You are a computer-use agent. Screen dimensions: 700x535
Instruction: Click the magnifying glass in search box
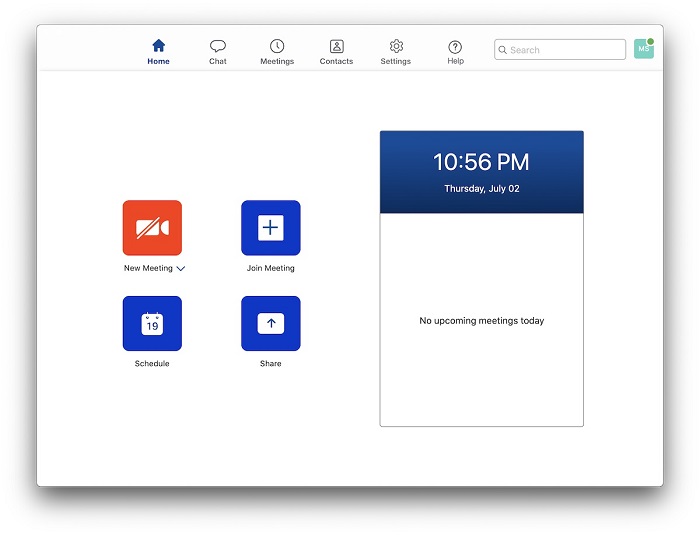tap(502, 50)
